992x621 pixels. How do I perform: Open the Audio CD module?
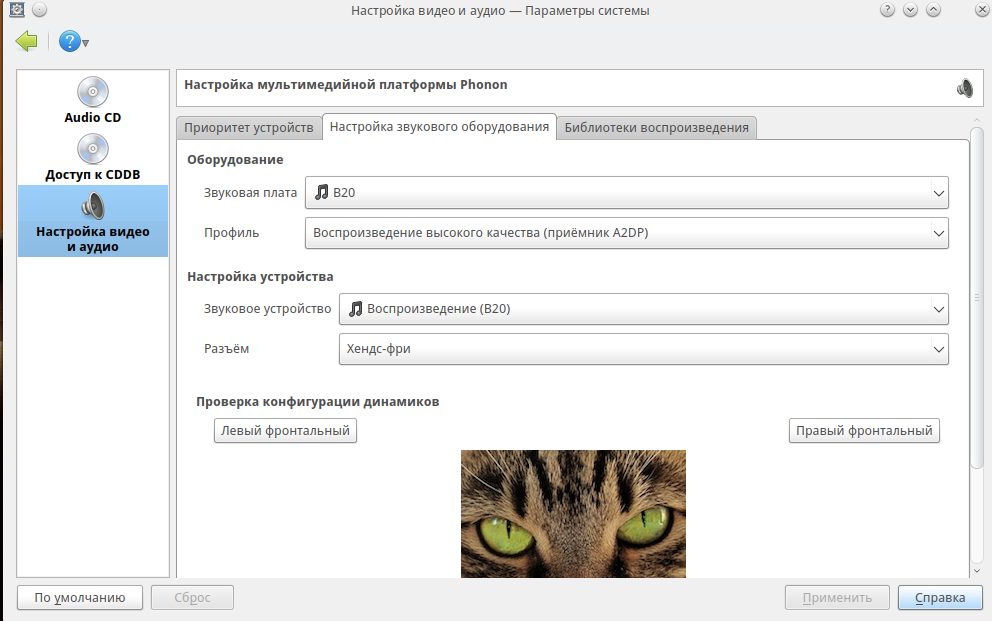coord(92,100)
